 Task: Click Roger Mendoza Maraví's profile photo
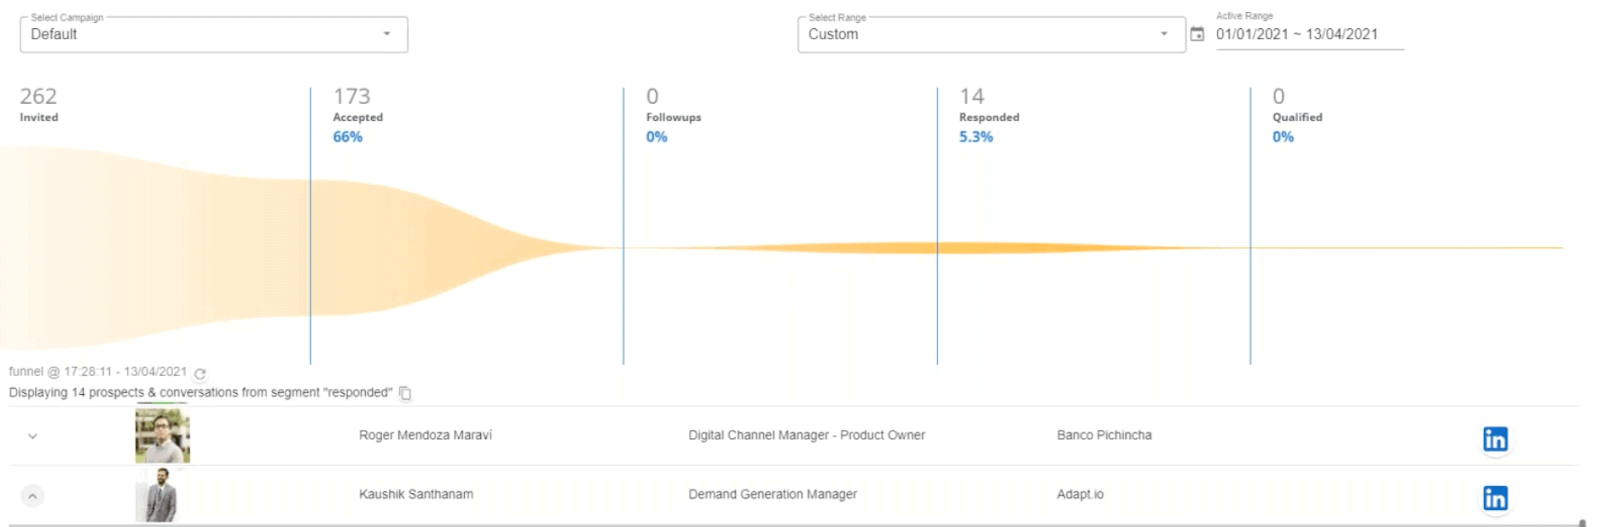(x=162, y=436)
